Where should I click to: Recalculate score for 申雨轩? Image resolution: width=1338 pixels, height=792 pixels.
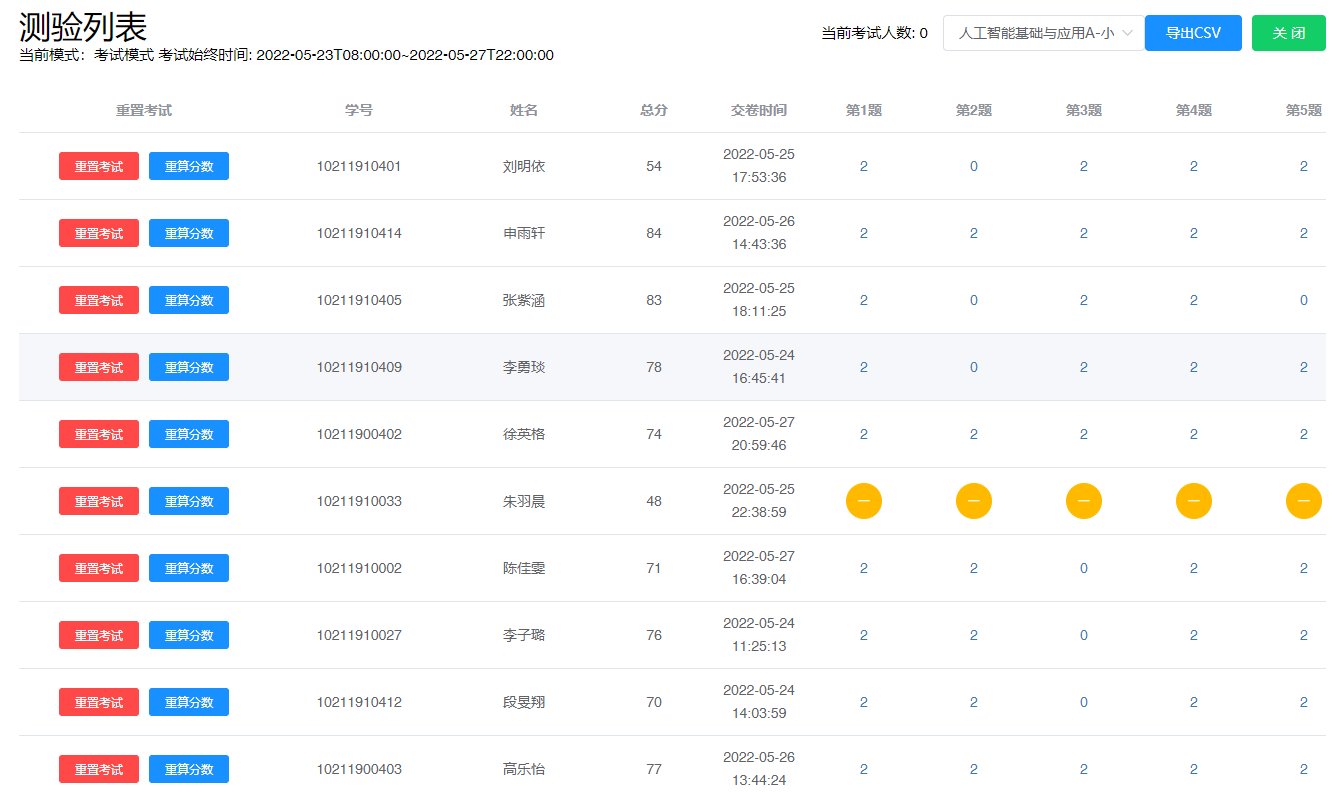[x=189, y=233]
